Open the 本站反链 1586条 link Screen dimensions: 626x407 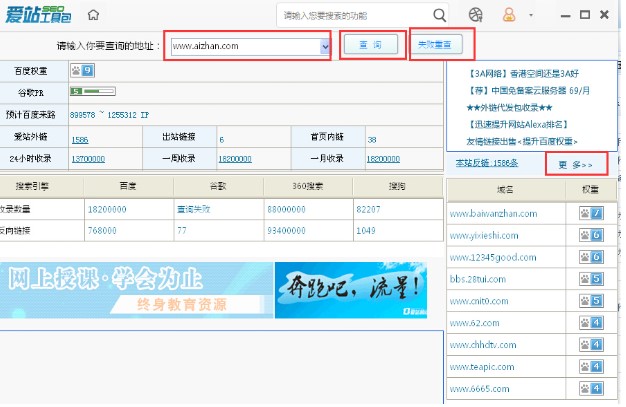[487, 163]
